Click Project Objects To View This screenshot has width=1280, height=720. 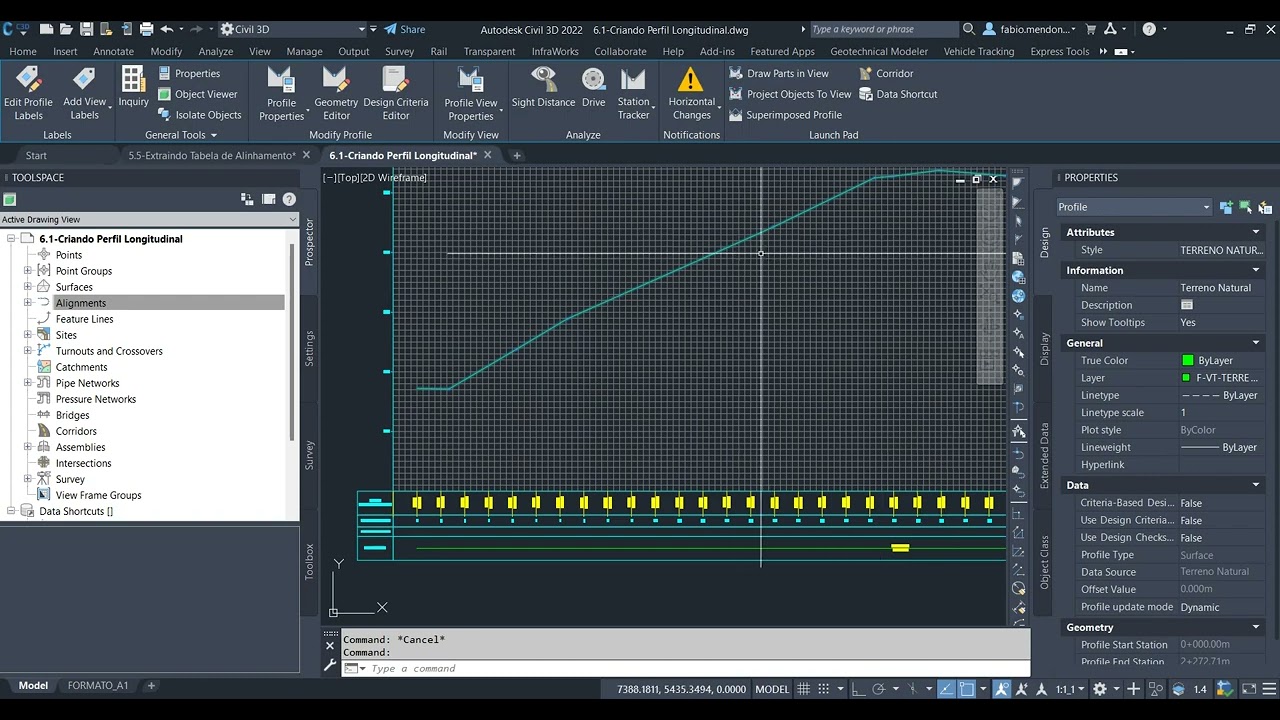click(x=790, y=94)
